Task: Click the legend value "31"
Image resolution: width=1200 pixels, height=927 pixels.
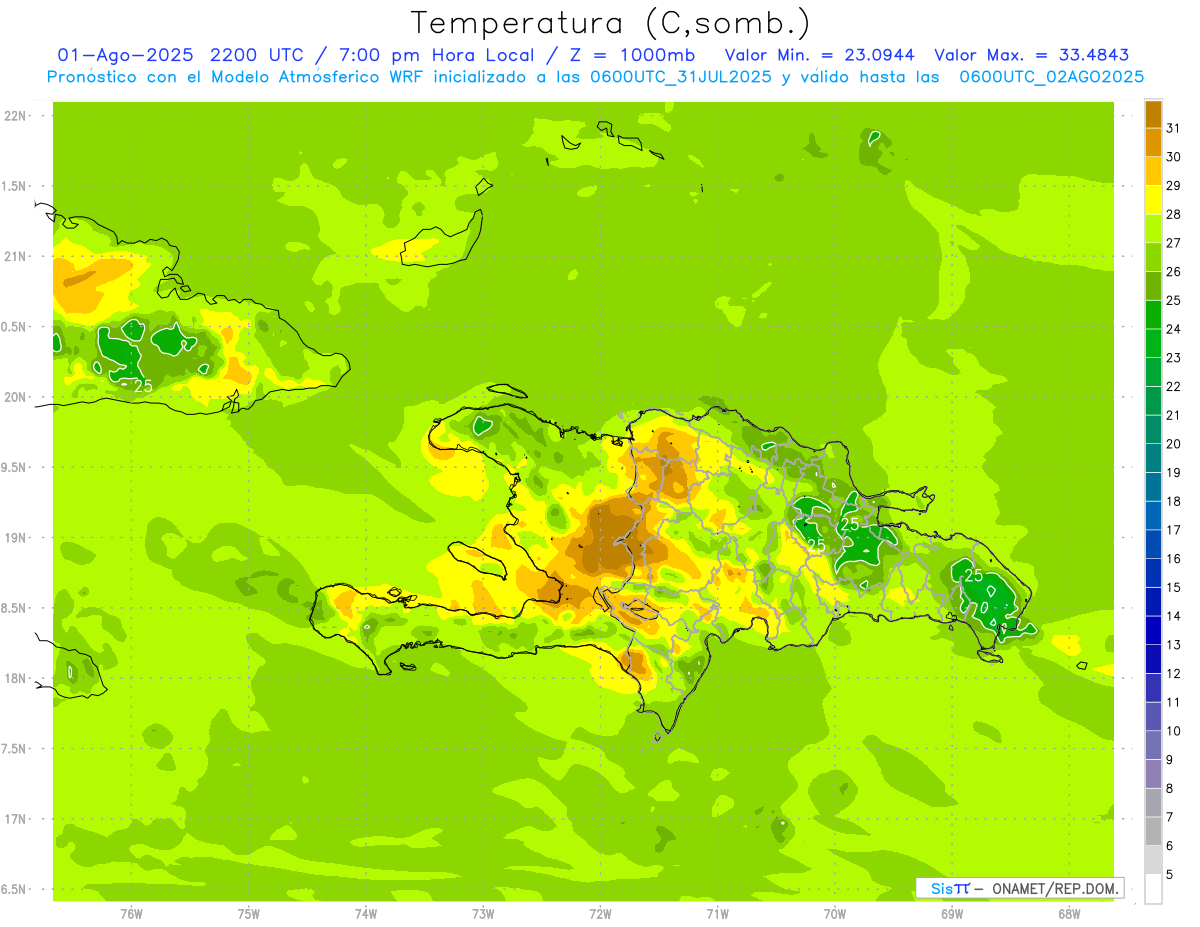Action: coord(1174,127)
